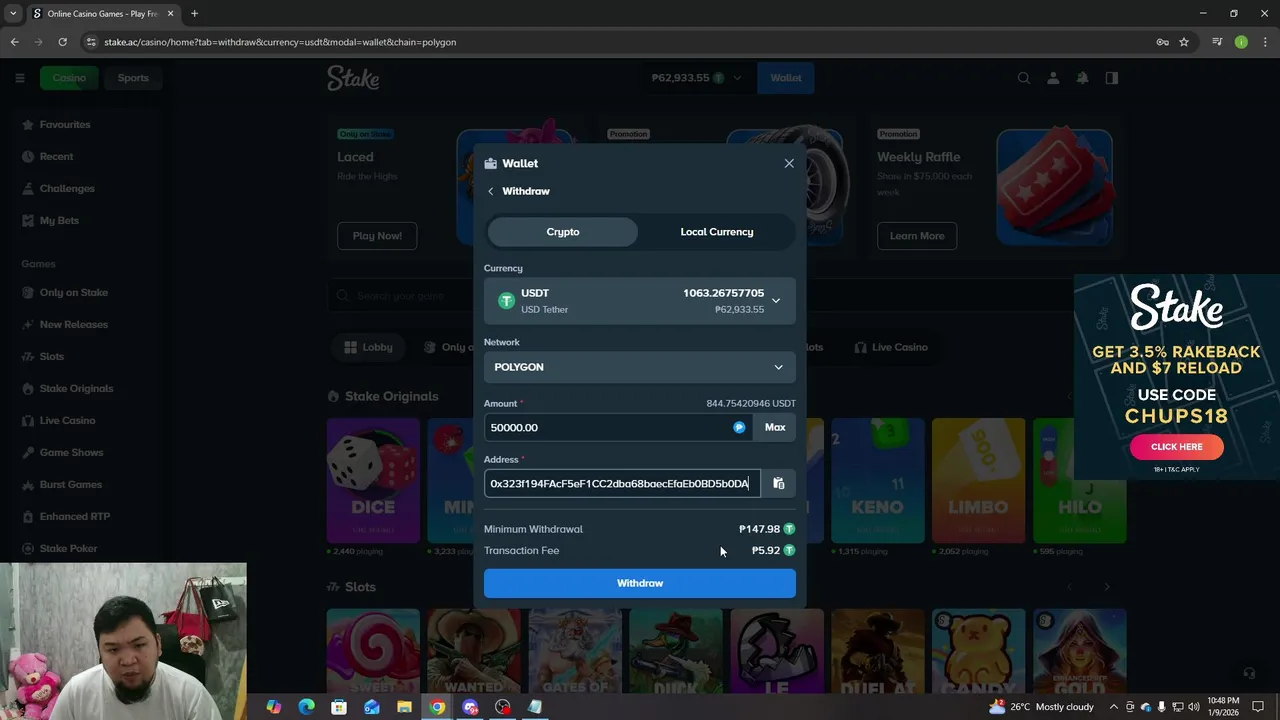
Task: Switch to the Crypto tab
Action: [x=562, y=232]
